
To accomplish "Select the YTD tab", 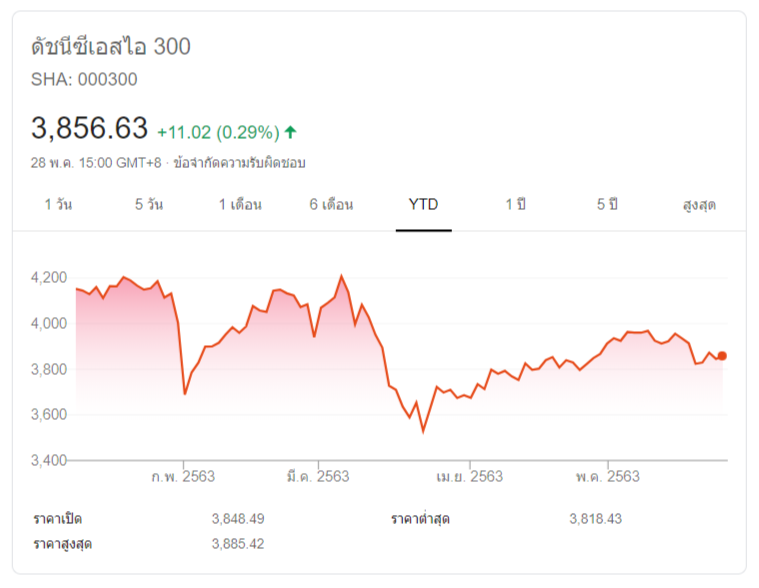I will 423,205.
